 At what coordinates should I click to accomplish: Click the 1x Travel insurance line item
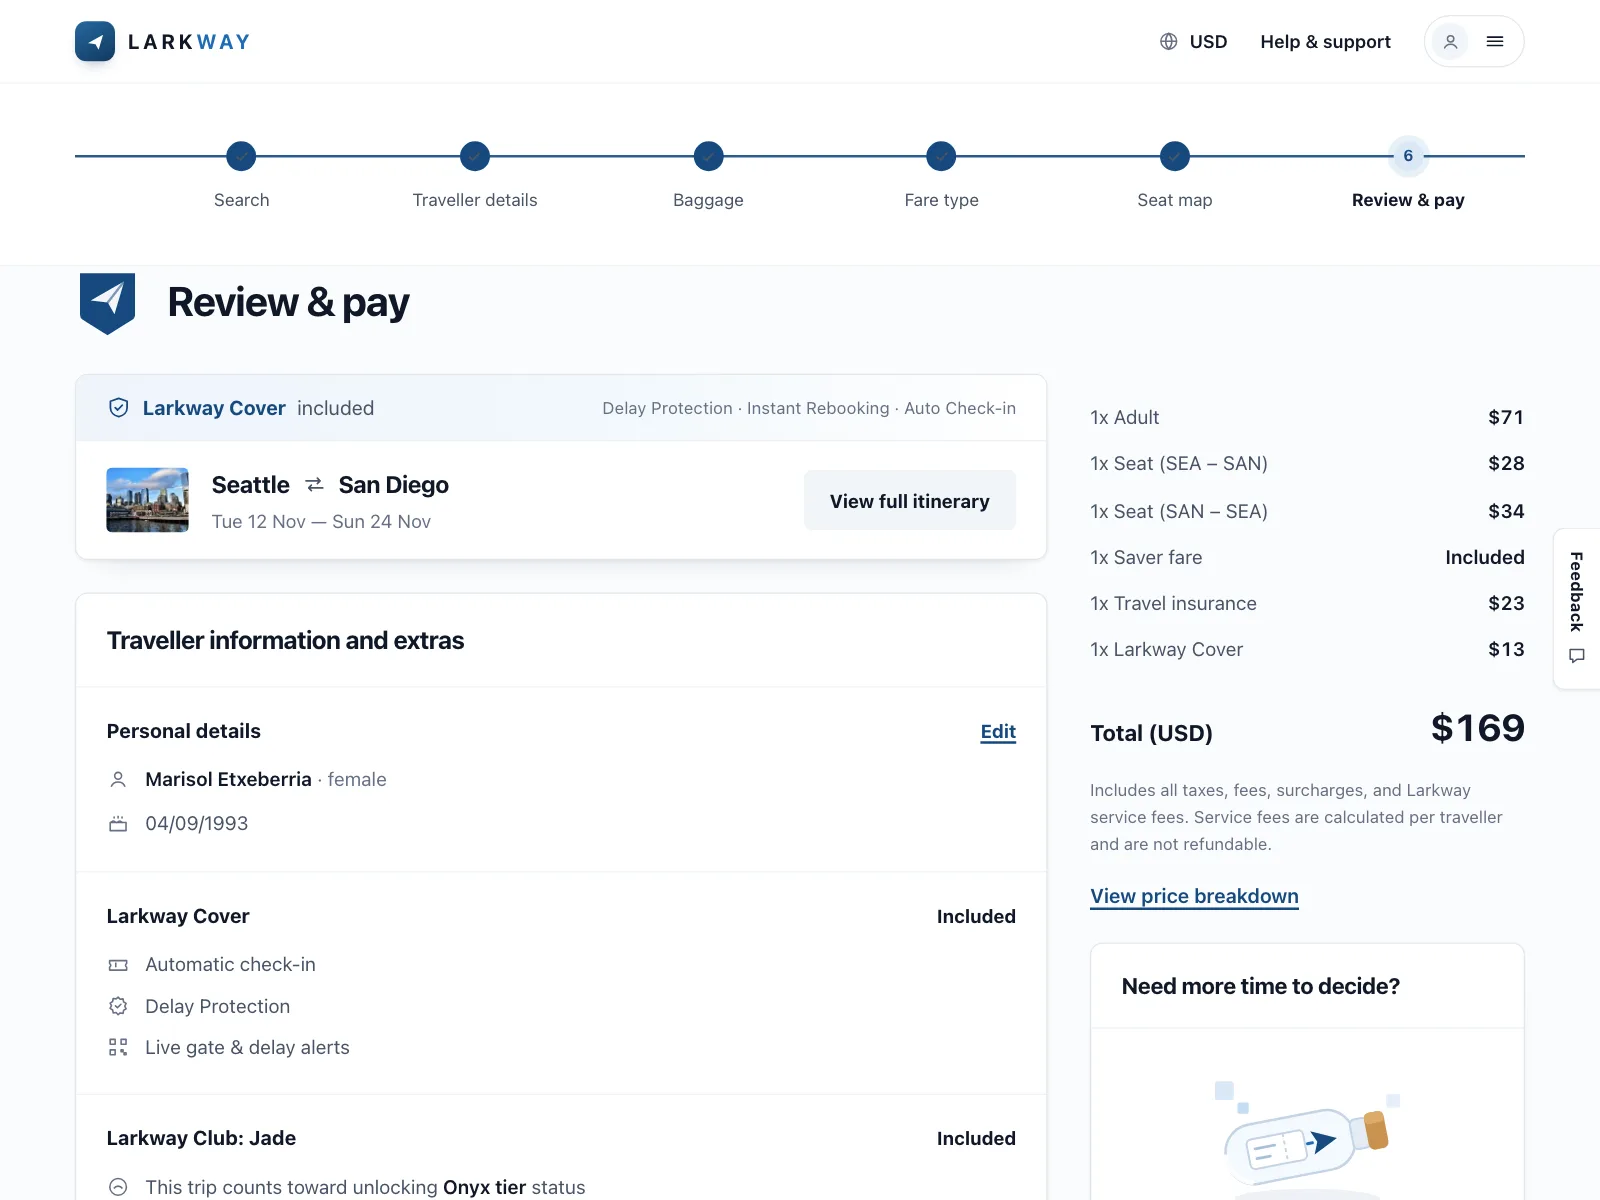(x=1307, y=604)
